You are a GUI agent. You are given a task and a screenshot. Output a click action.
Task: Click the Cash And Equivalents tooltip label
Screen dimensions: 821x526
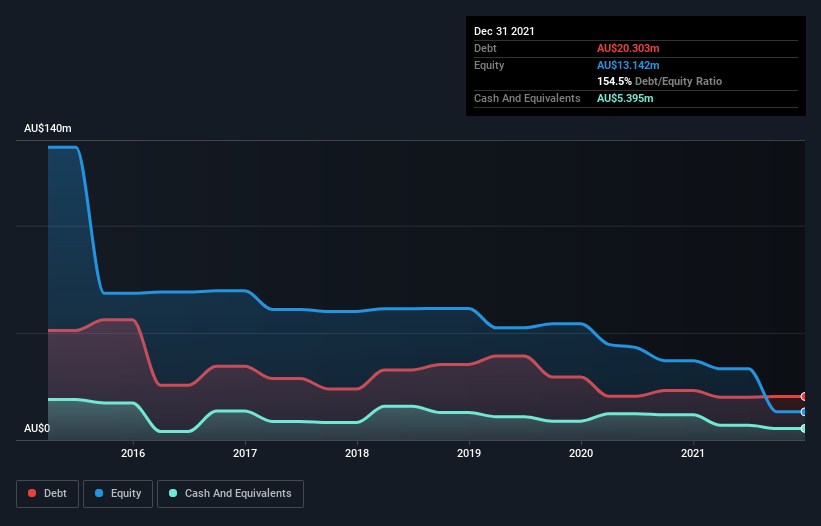click(x=527, y=98)
